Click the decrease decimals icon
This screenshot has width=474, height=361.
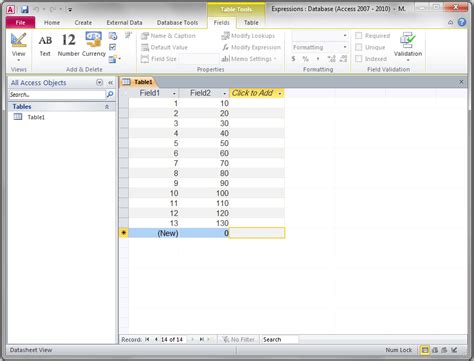pos(343,59)
